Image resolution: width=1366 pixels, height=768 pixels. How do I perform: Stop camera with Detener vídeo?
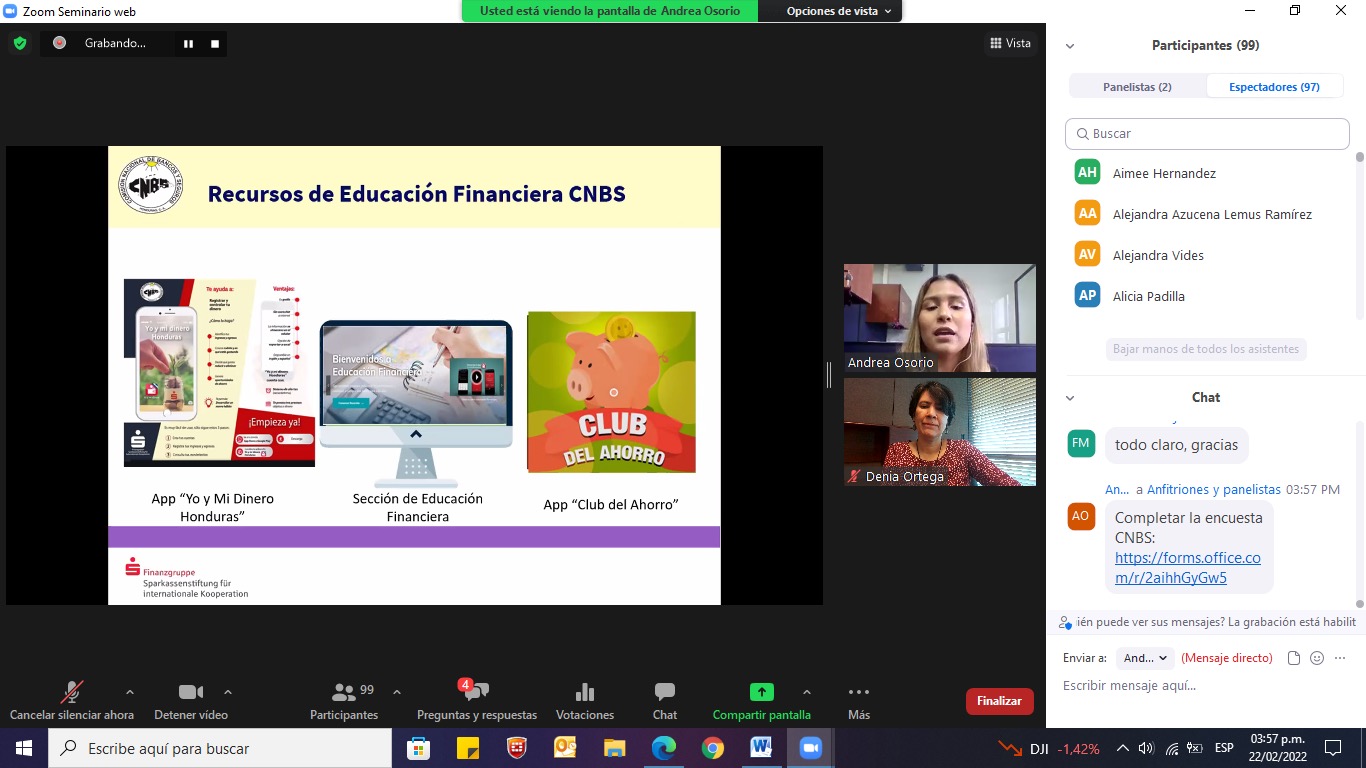click(x=191, y=701)
